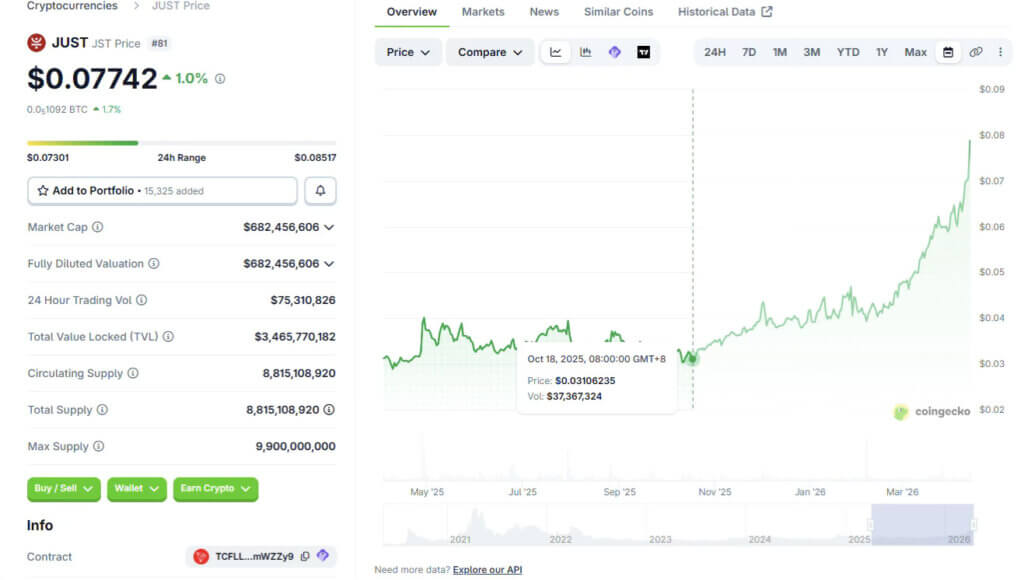Viewport: 1024px width, 580px height.
Task: Expand the Buy / Sell dropdown
Action: (x=64, y=488)
